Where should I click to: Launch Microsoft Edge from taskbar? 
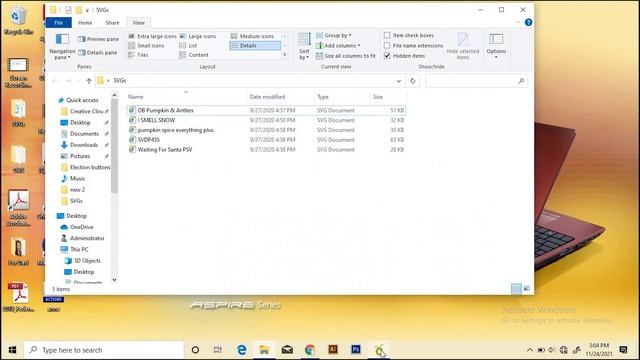(x=242, y=350)
